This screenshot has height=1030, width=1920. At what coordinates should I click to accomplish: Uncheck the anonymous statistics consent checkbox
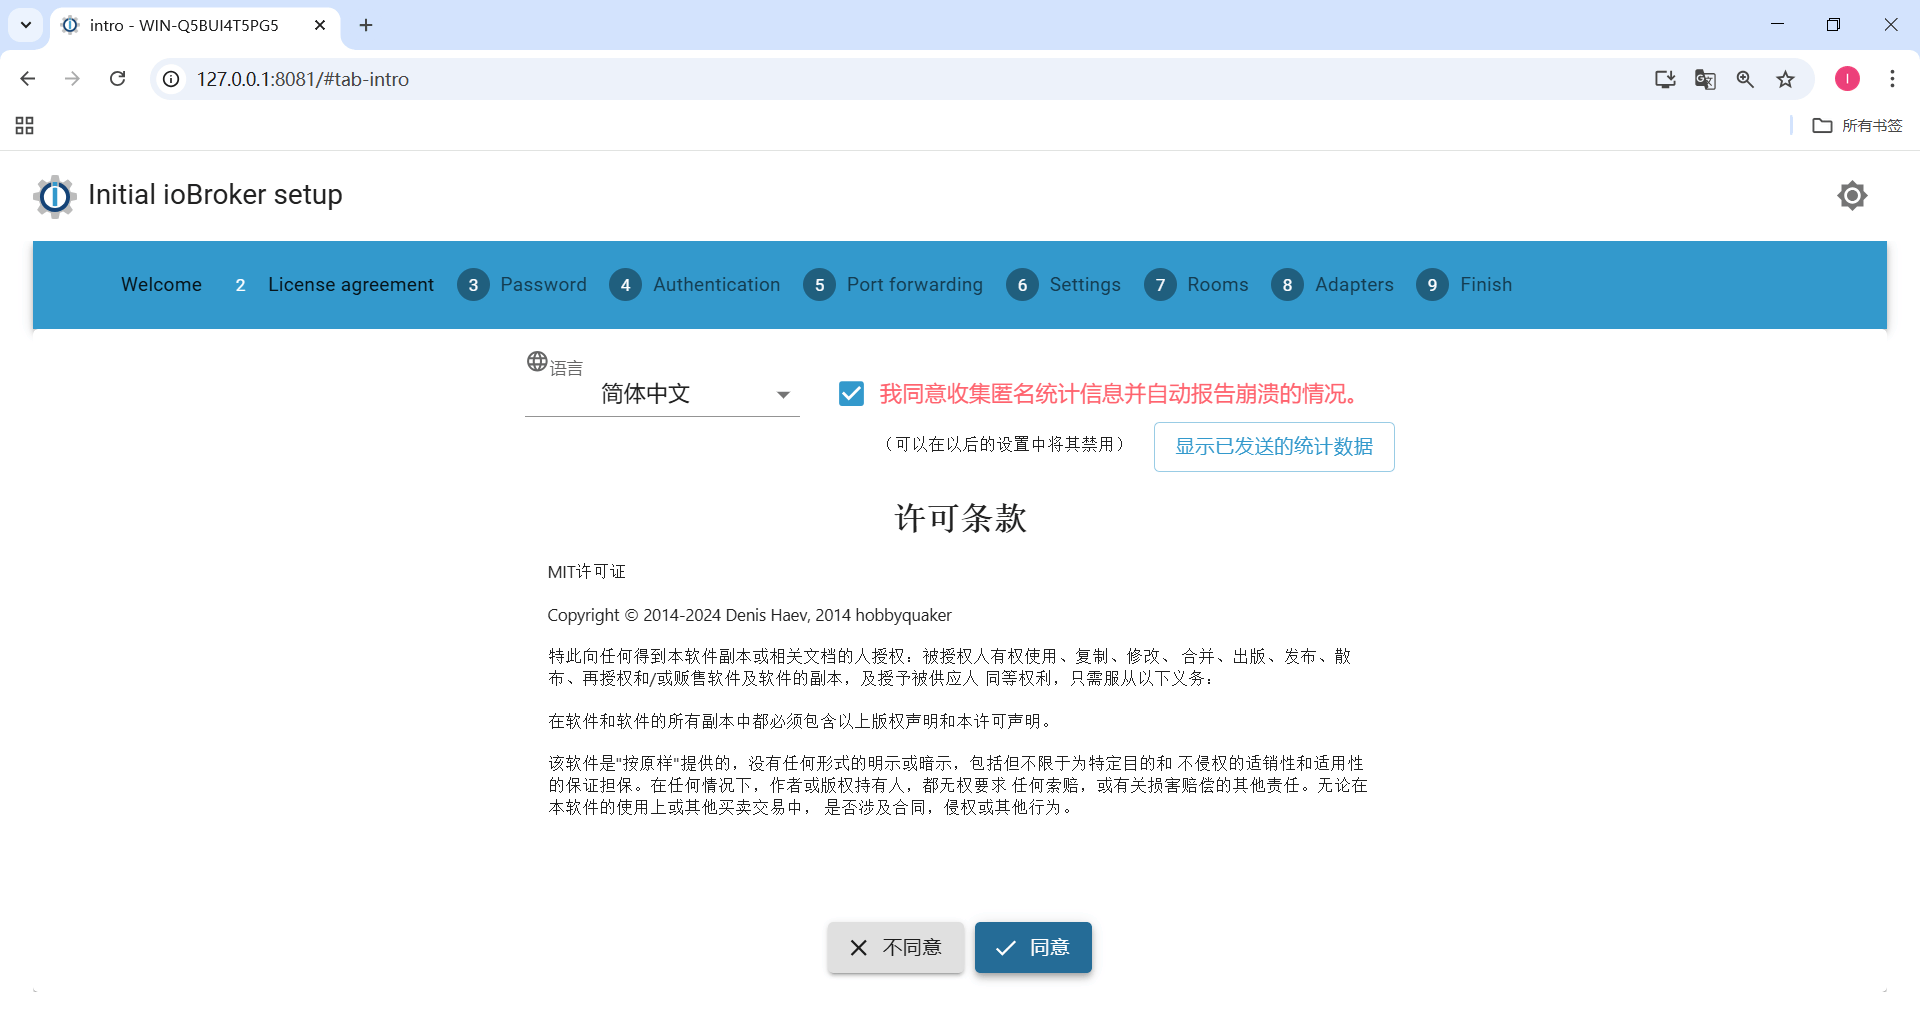tap(851, 394)
